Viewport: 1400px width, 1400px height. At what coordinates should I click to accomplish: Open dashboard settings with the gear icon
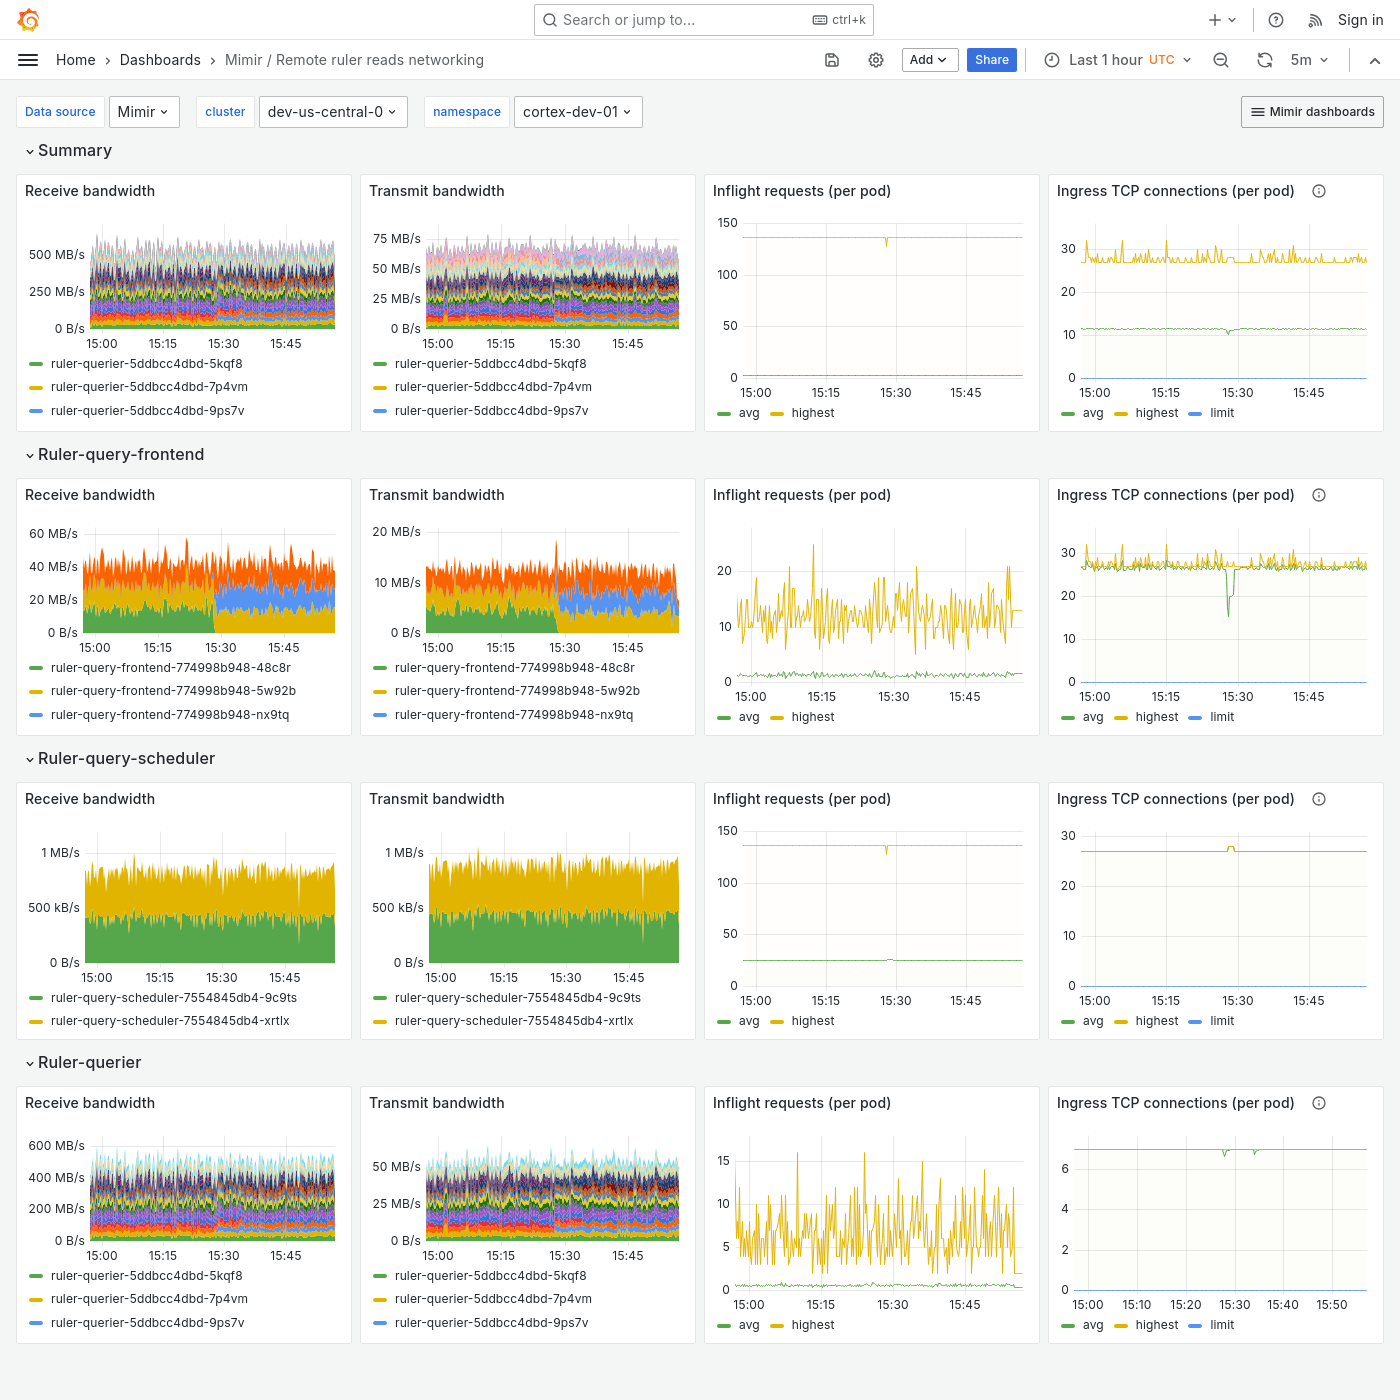876,60
